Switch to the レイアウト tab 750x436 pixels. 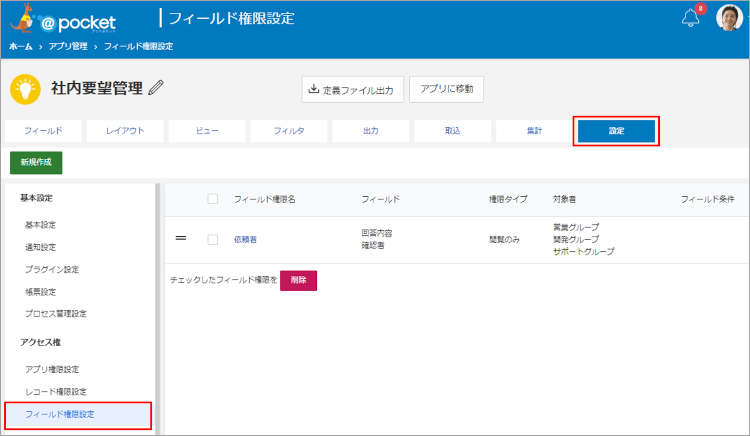click(125, 131)
